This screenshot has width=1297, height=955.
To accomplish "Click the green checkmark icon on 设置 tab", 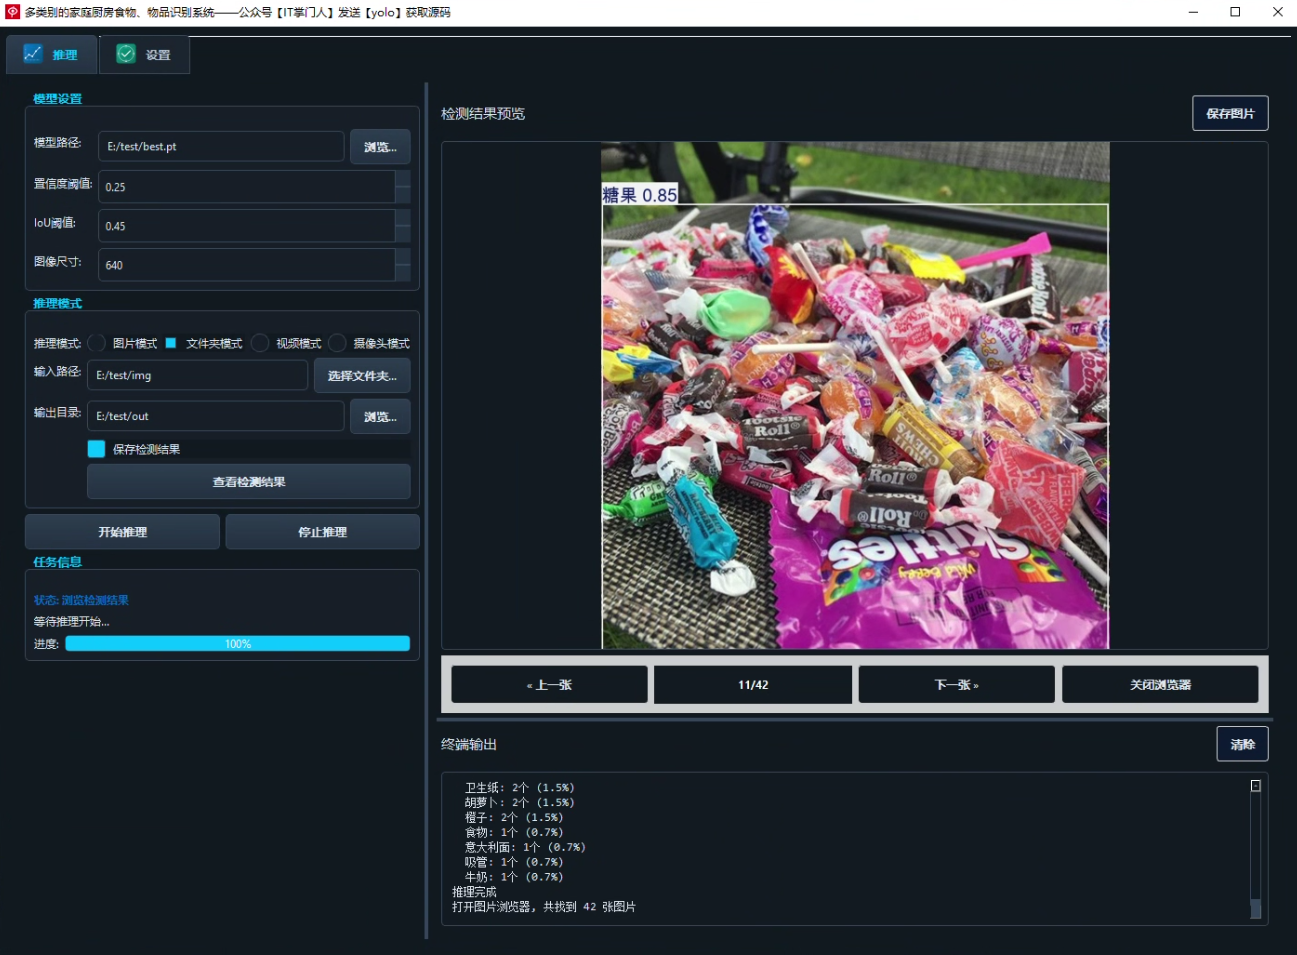I will tap(126, 54).
